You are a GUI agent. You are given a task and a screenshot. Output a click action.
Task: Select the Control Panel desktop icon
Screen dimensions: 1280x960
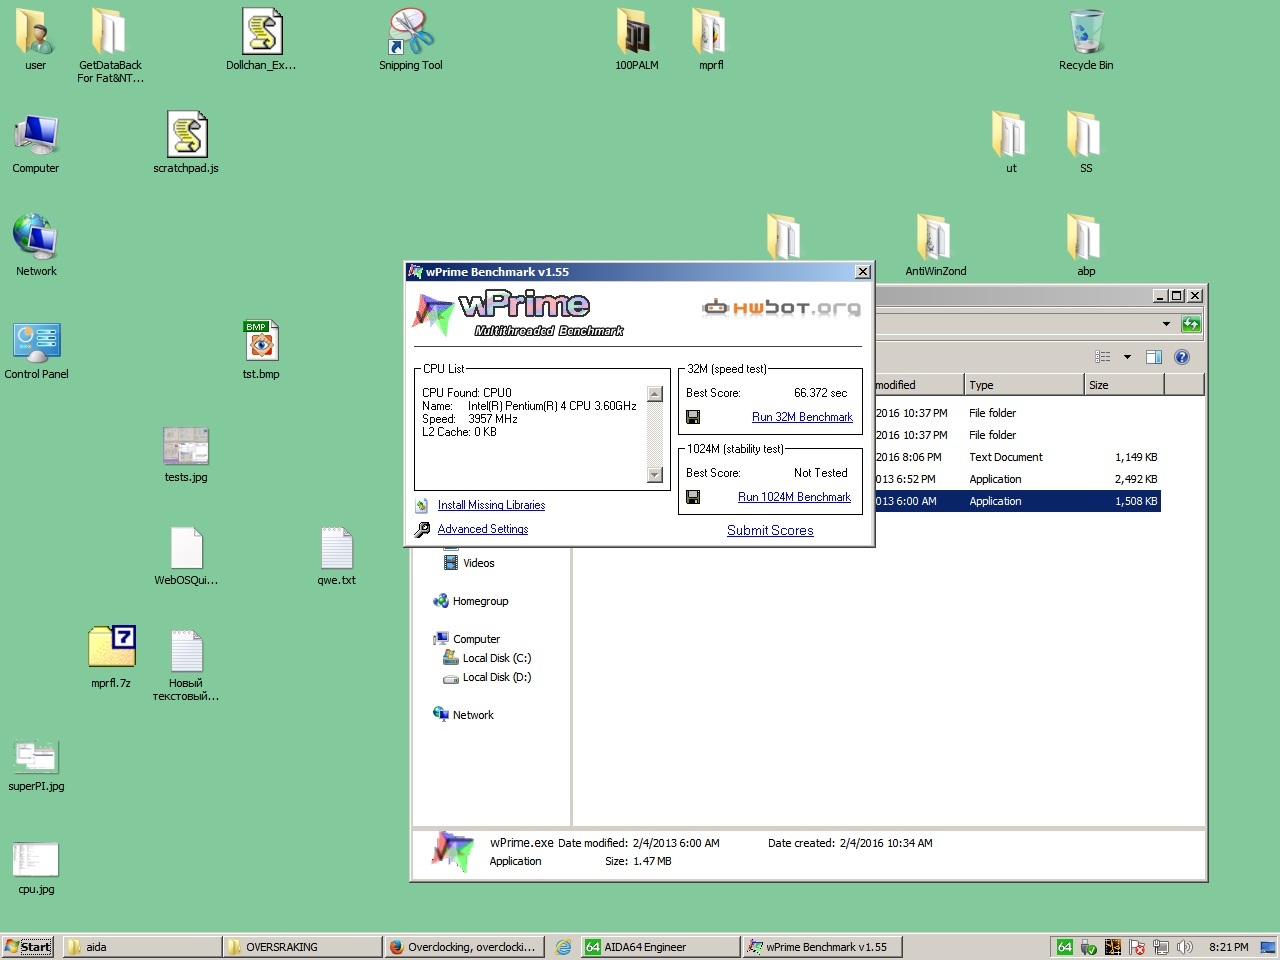(x=36, y=349)
